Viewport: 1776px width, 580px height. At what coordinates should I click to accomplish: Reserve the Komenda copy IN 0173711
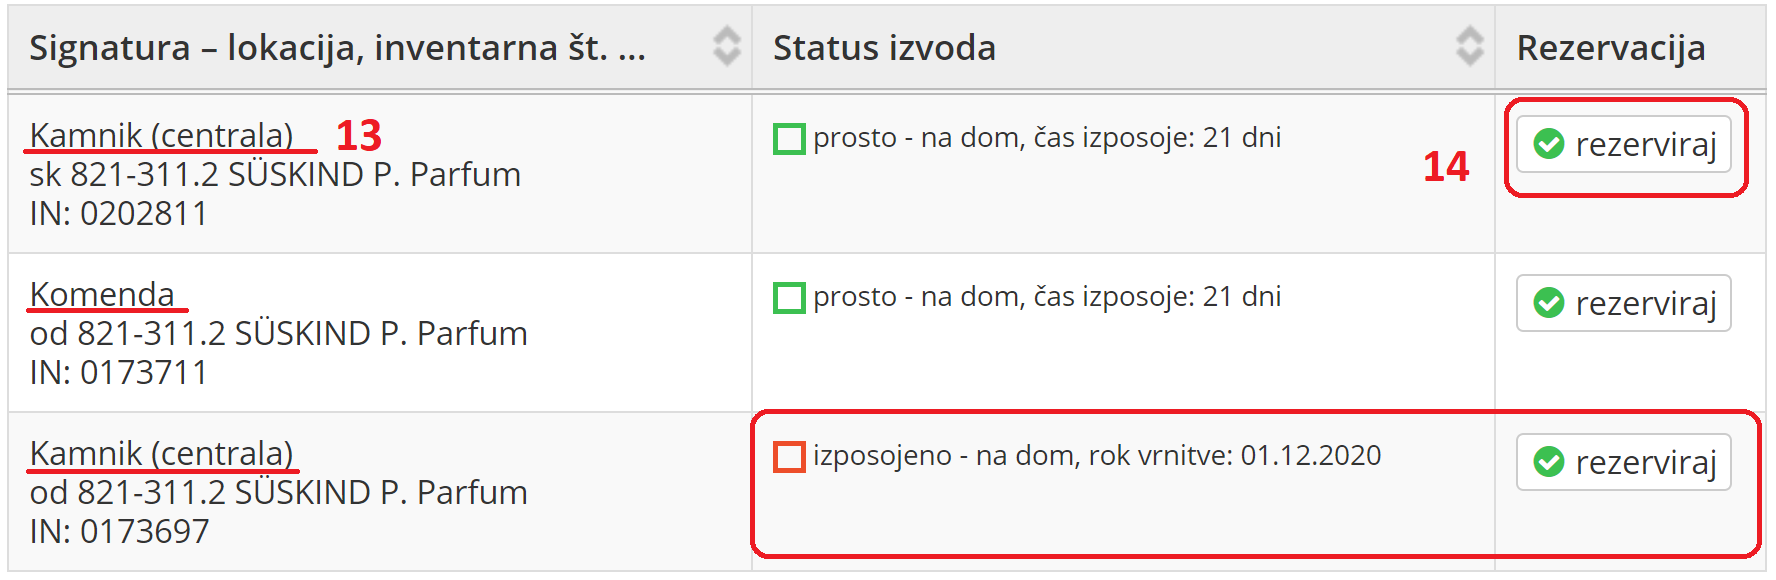[x=1623, y=303]
